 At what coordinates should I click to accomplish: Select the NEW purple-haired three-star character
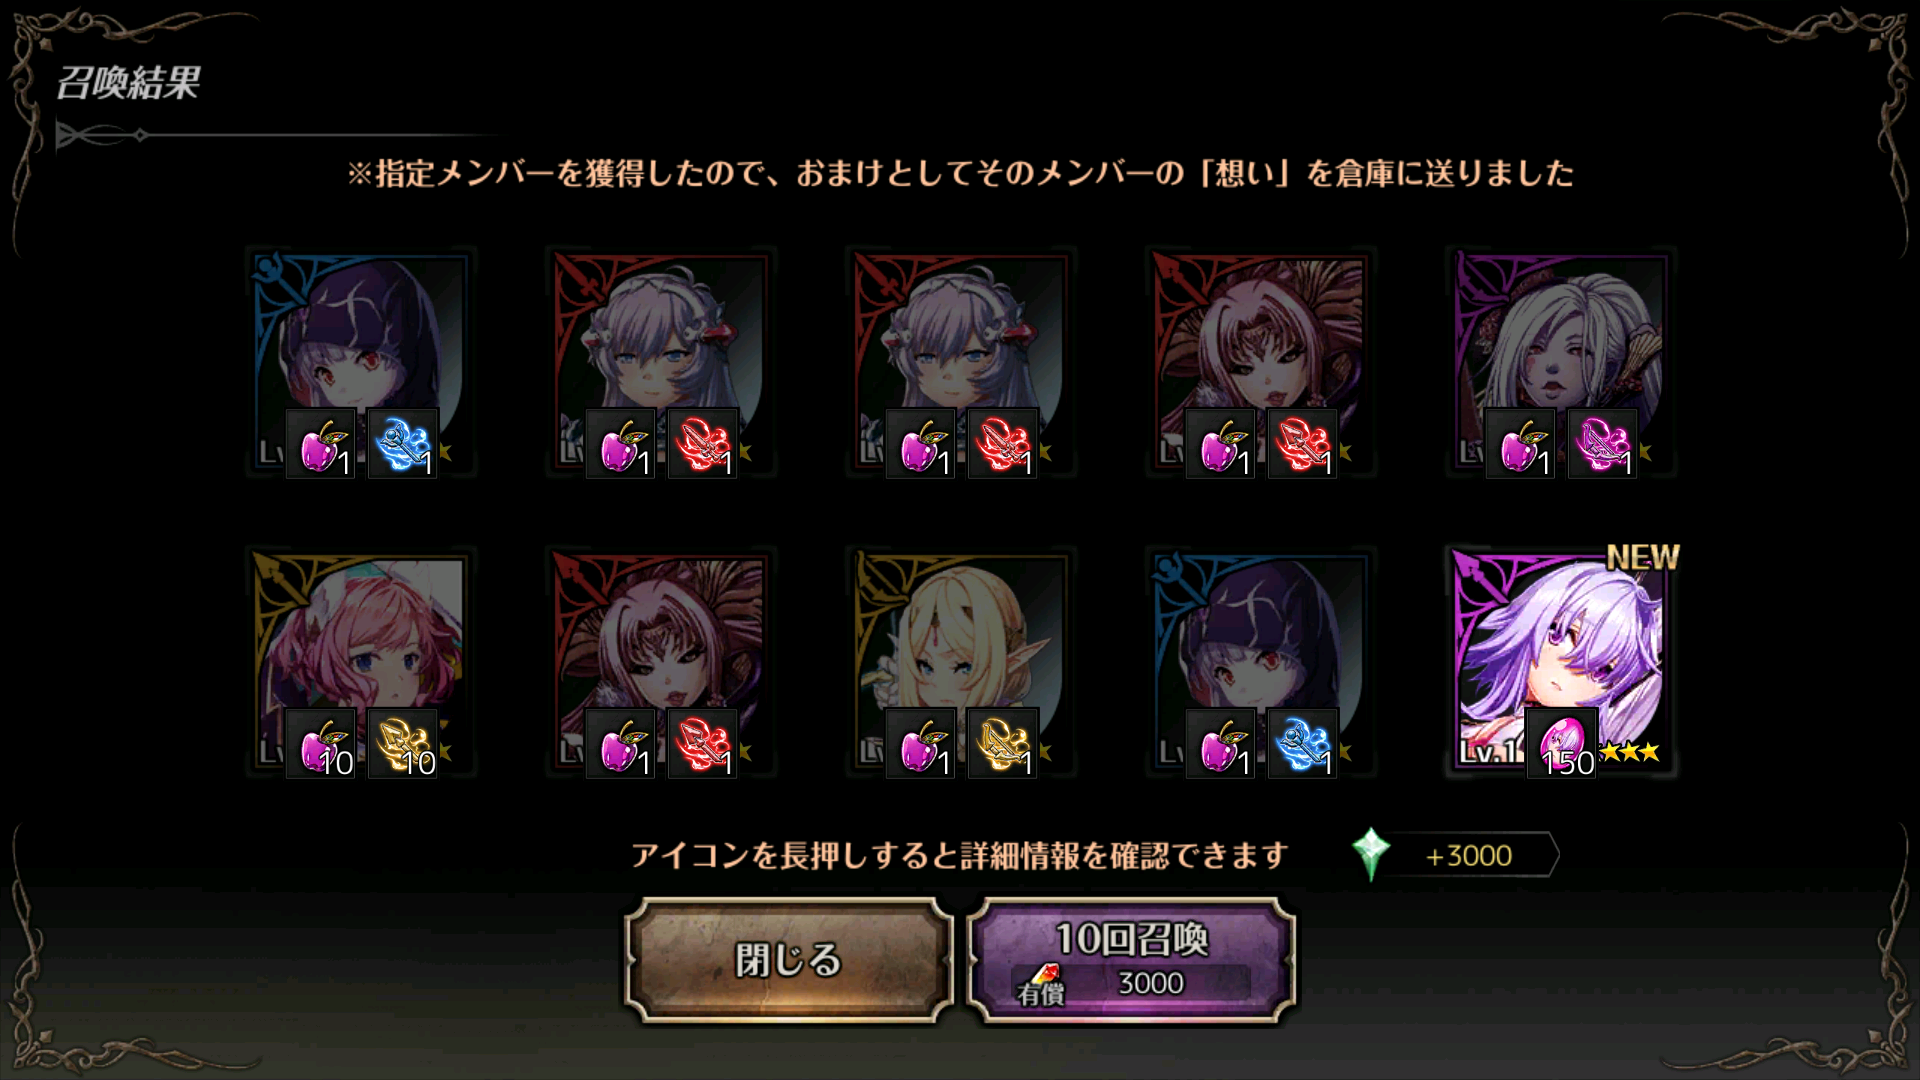[x=1561, y=662]
